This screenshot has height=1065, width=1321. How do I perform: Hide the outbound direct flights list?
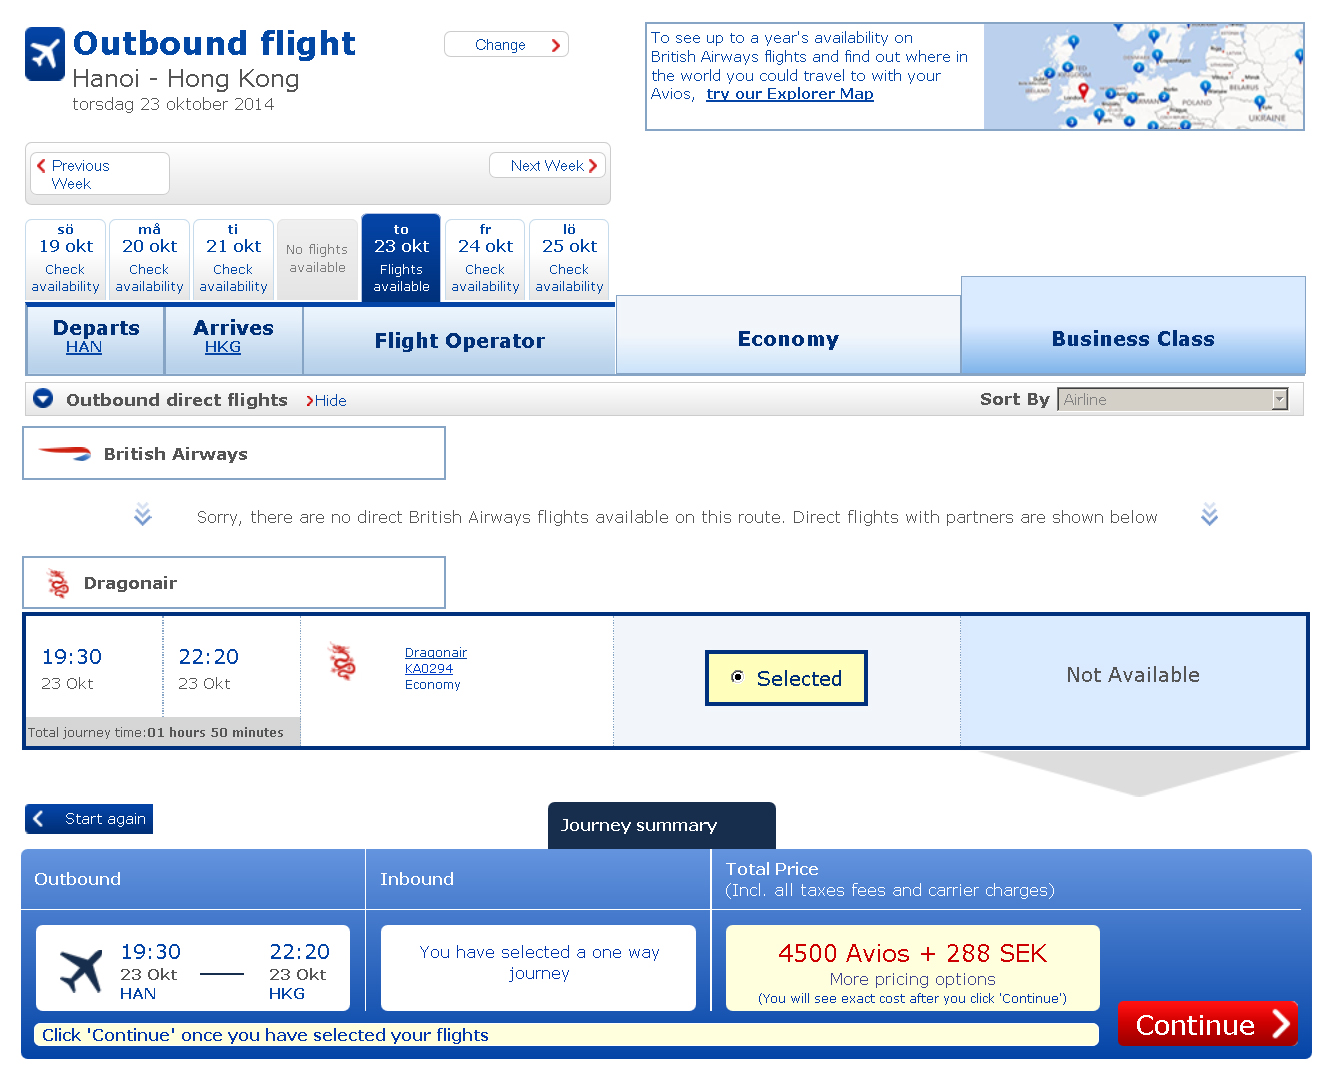pyautogui.click(x=327, y=401)
